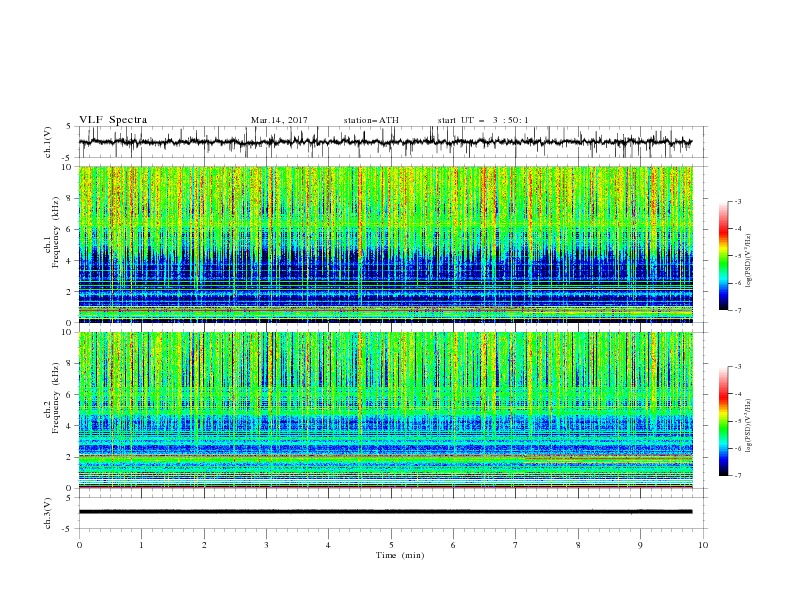792x612 pixels.
Task: Click the time axis tick label "7"
Action: pos(515,545)
